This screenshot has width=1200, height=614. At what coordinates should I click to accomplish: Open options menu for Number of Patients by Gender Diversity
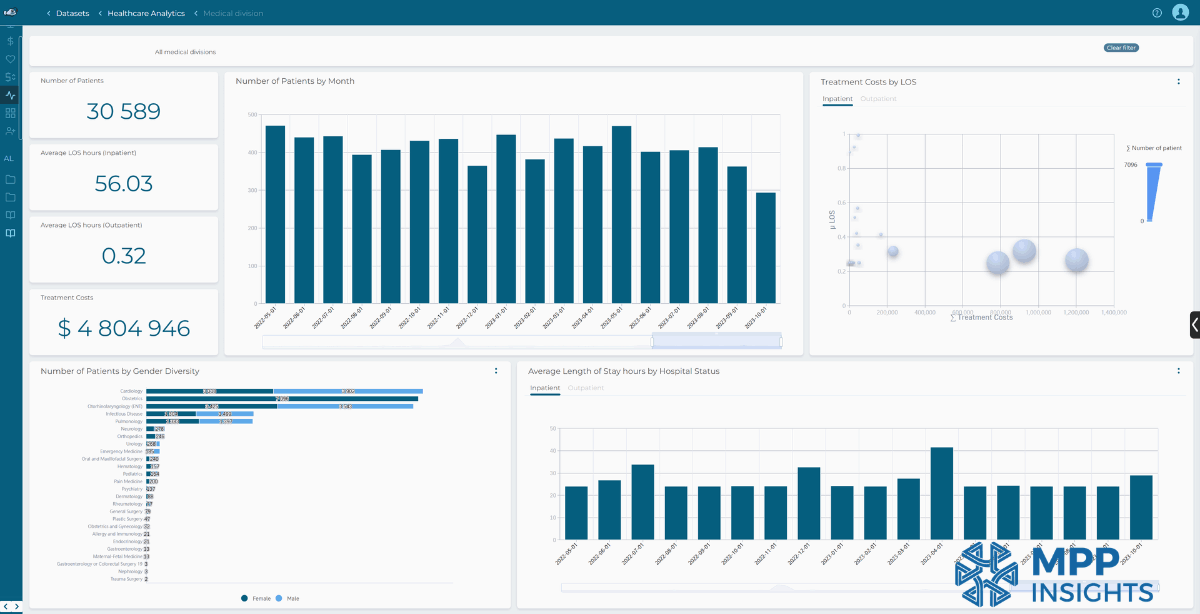point(496,370)
